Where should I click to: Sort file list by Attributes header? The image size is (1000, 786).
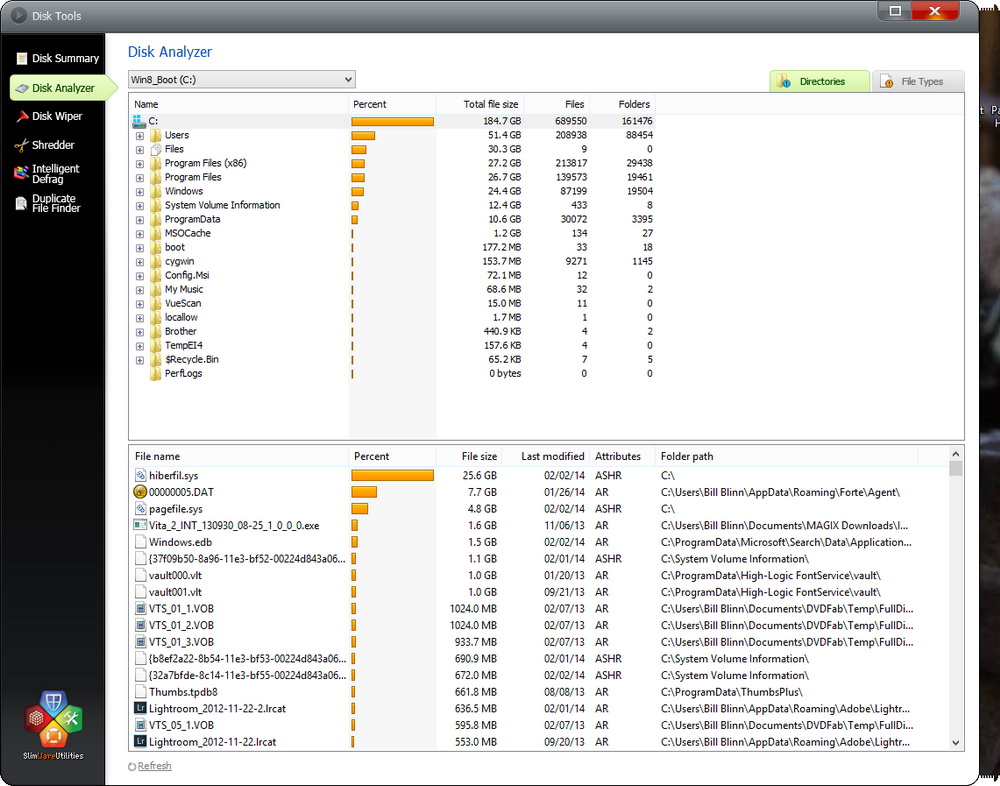[622, 456]
